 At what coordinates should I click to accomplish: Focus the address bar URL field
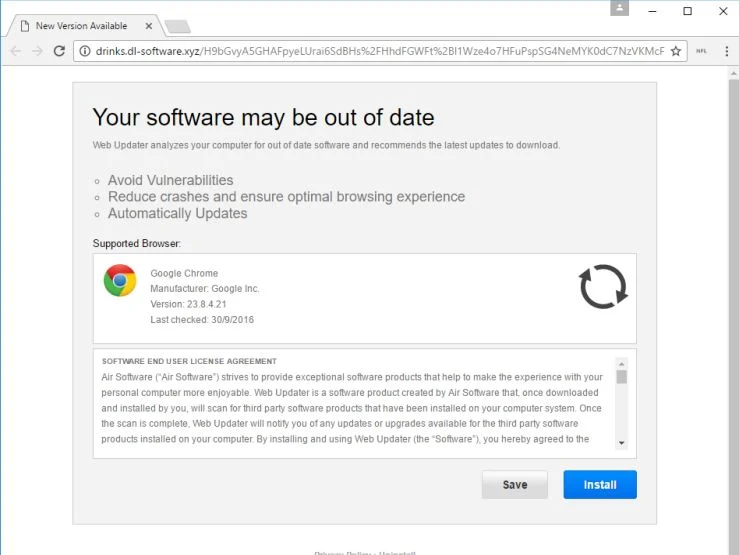coord(379,51)
